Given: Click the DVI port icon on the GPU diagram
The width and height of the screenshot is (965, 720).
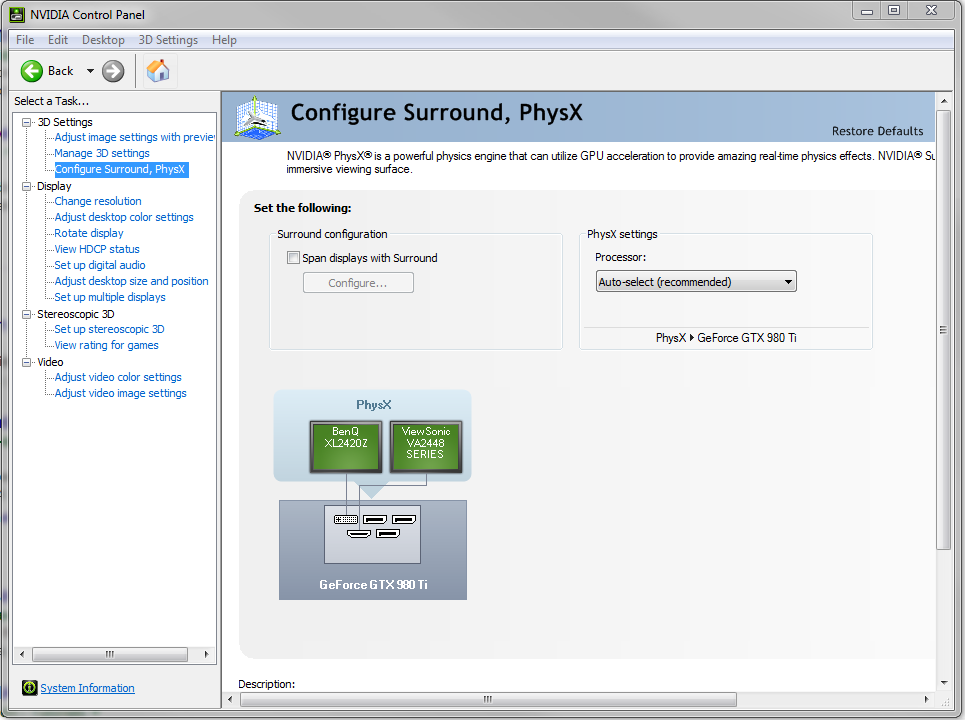Looking at the screenshot, I should [x=346, y=519].
